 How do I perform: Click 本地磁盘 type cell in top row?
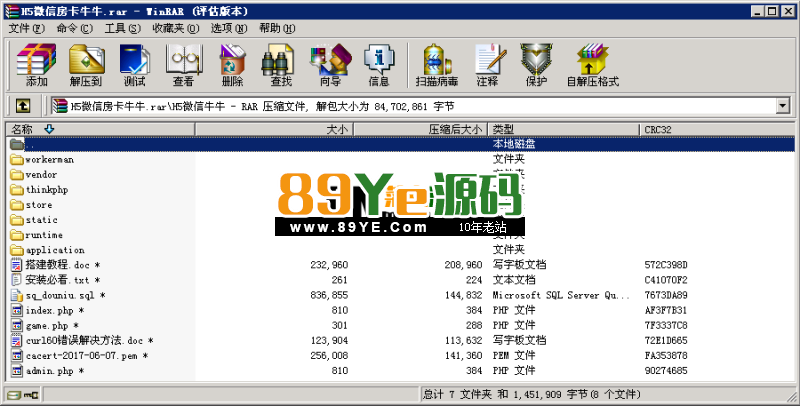pos(514,144)
